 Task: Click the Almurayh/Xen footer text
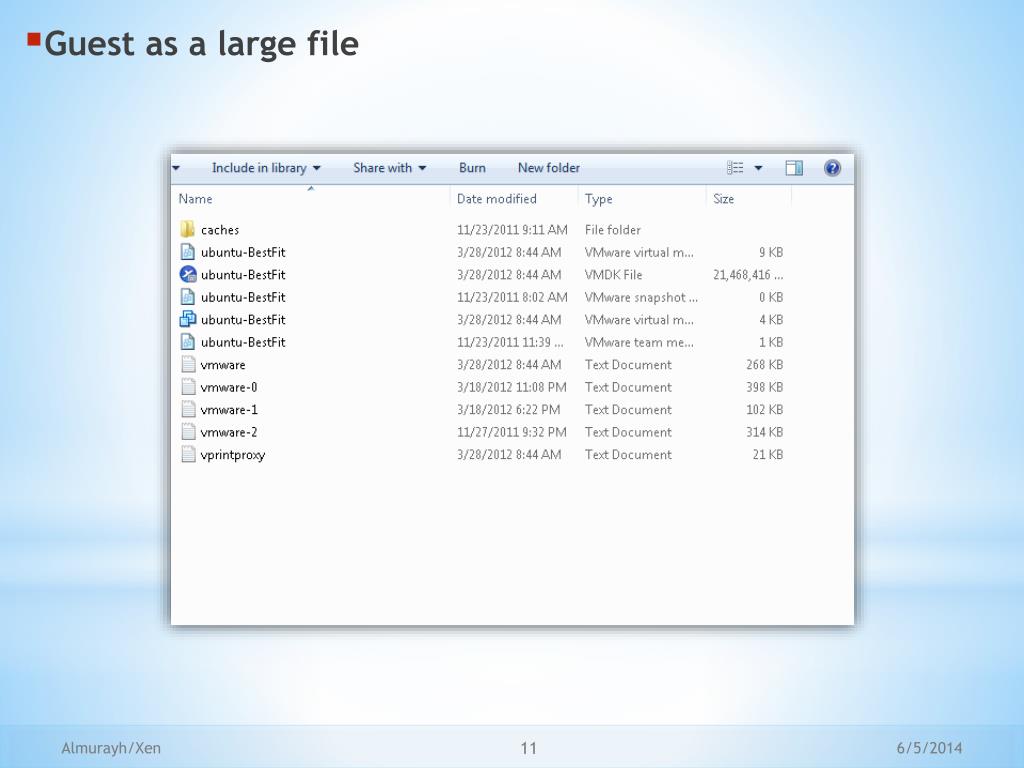pyautogui.click(x=111, y=748)
